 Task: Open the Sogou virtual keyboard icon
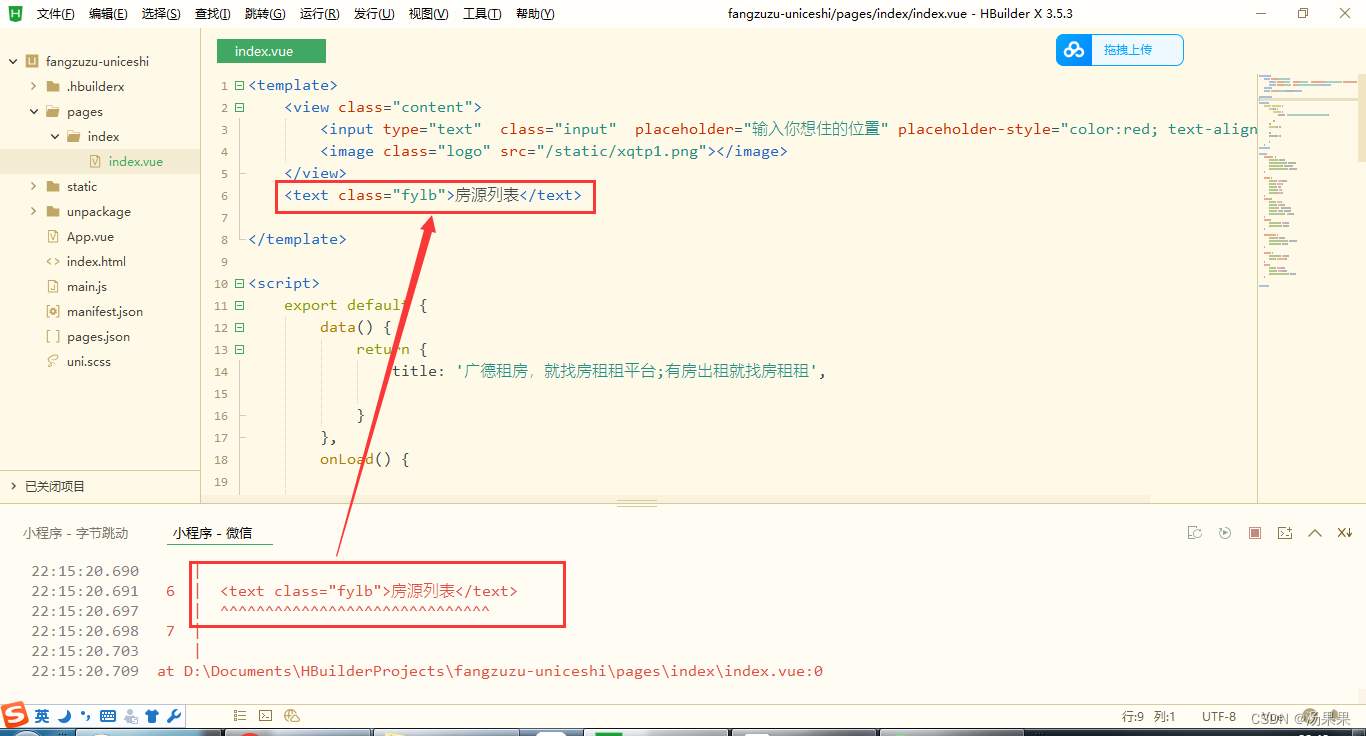pos(107,716)
